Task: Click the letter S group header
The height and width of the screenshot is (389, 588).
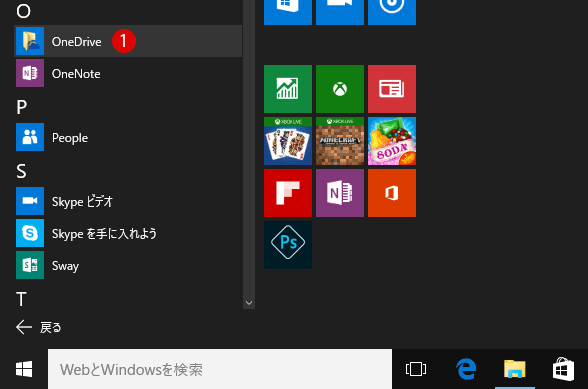Action: tap(21, 171)
